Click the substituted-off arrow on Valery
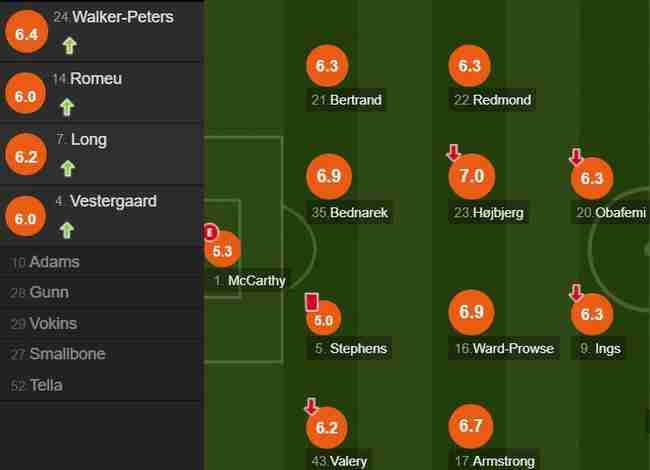650x470 pixels. pos(311,406)
